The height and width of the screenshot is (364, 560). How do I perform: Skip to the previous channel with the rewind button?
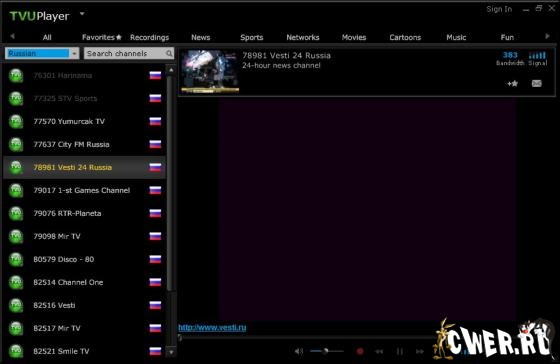coord(379,351)
